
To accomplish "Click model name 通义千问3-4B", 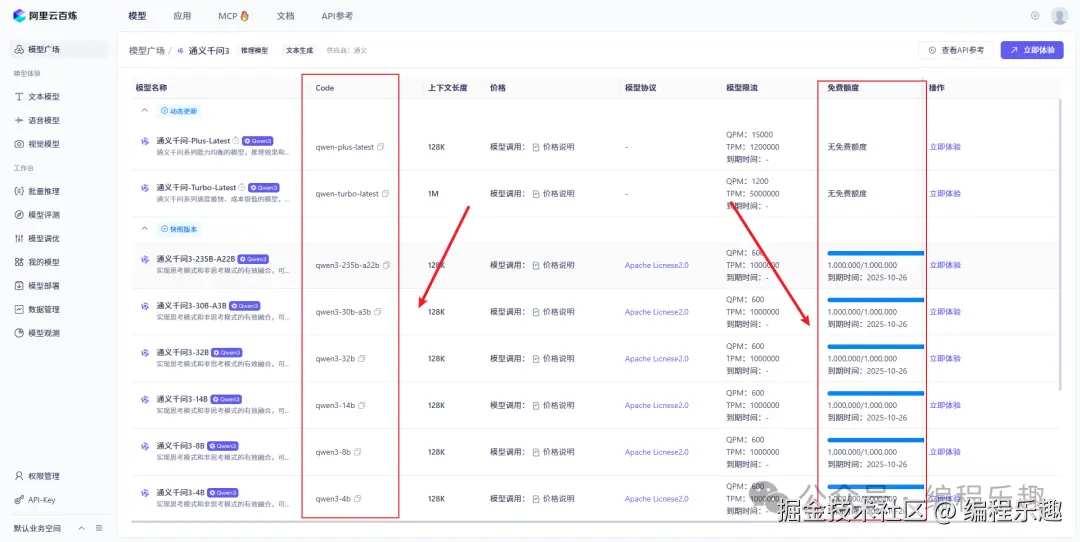I will pos(180,492).
